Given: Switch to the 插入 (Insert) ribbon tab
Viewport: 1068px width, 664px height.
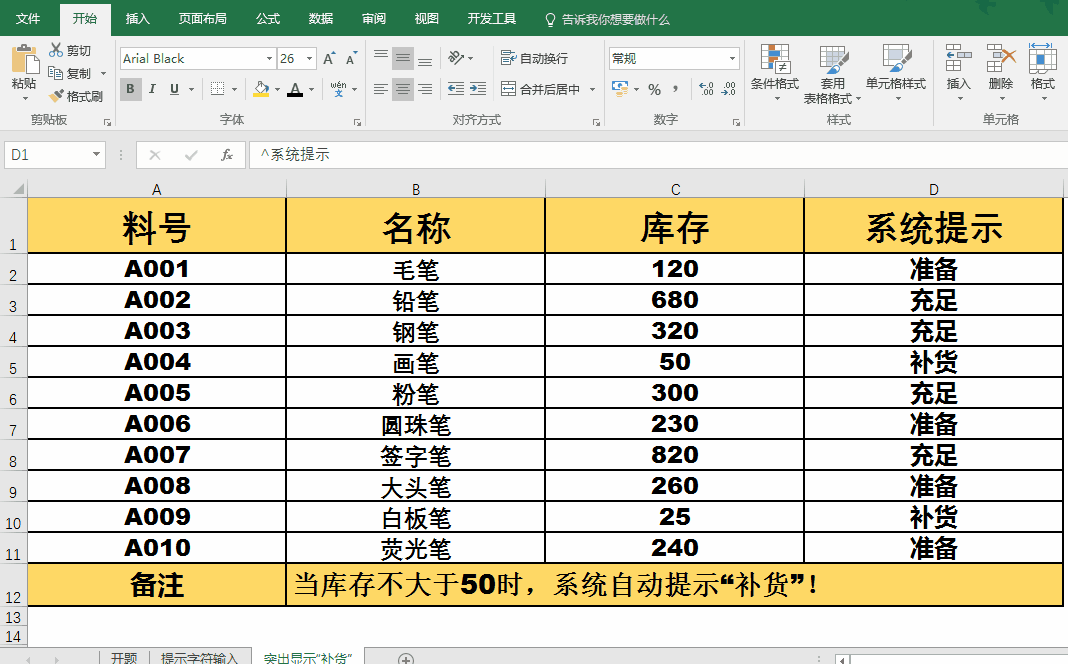Looking at the screenshot, I should click(138, 19).
